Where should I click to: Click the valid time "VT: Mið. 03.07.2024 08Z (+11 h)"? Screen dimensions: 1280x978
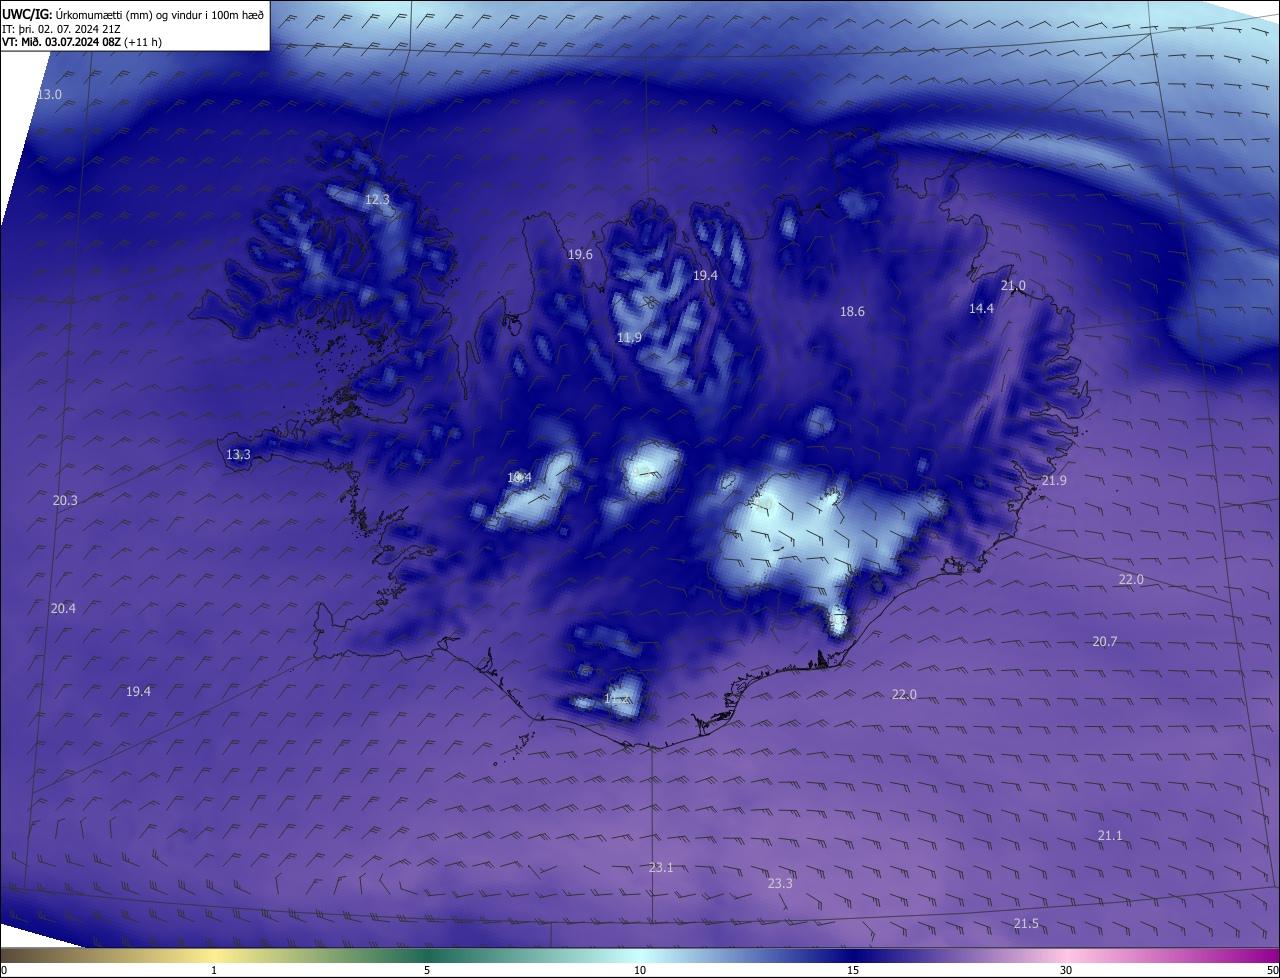(82, 42)
